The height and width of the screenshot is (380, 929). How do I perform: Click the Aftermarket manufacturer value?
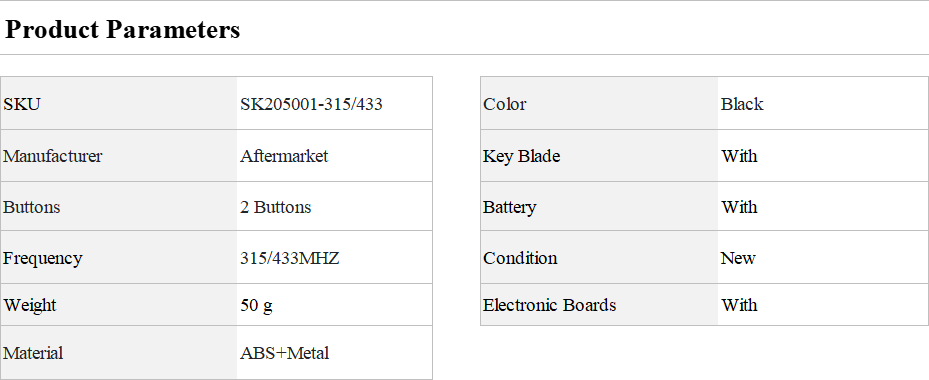pyautogui.click(x=284, y=156)
